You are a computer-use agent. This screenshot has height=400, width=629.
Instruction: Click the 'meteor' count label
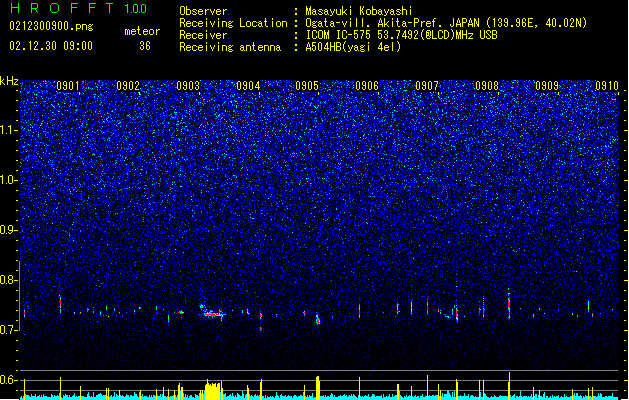tap(142, 31)
